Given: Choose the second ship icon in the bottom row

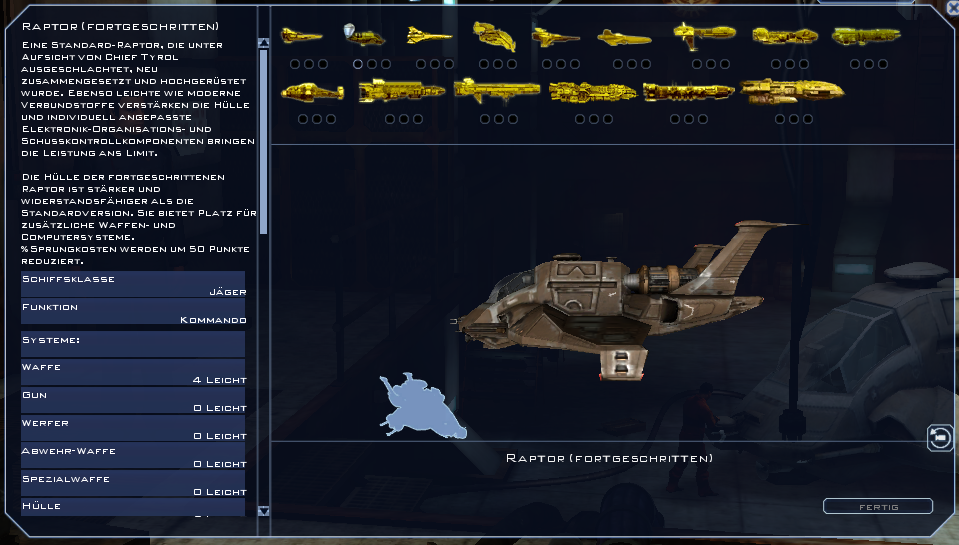Looking at the screenshot, I should tap(401, 91).
